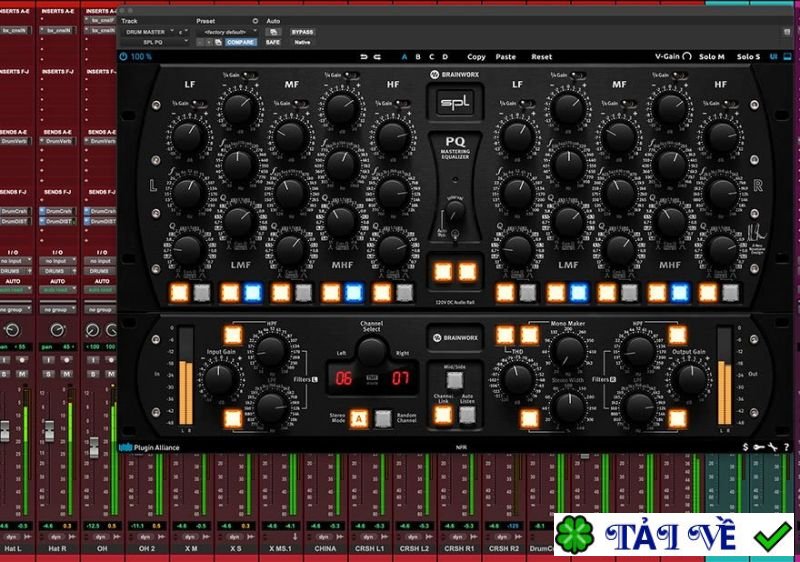Toggle the Mid/Side button
Image resolution: width=800 pixels, height=562 pixels.
[x=454, y=379]
